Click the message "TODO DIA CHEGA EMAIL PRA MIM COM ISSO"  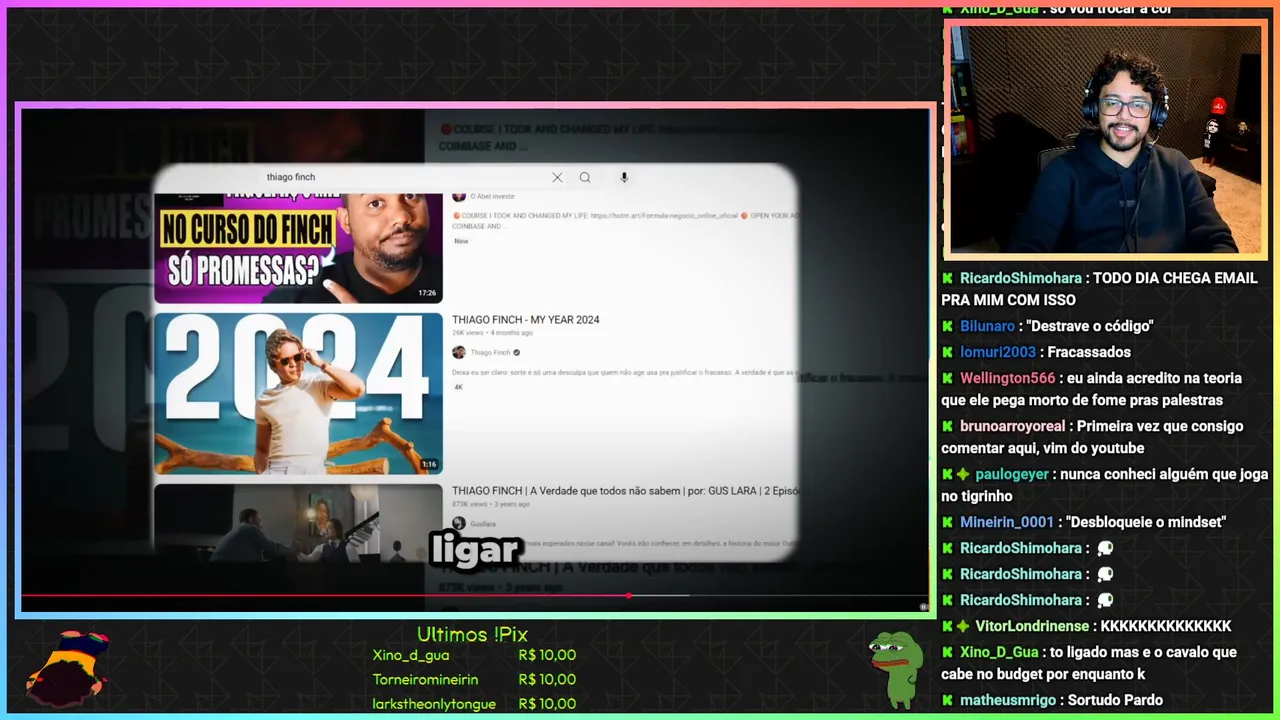point(1100,289)
